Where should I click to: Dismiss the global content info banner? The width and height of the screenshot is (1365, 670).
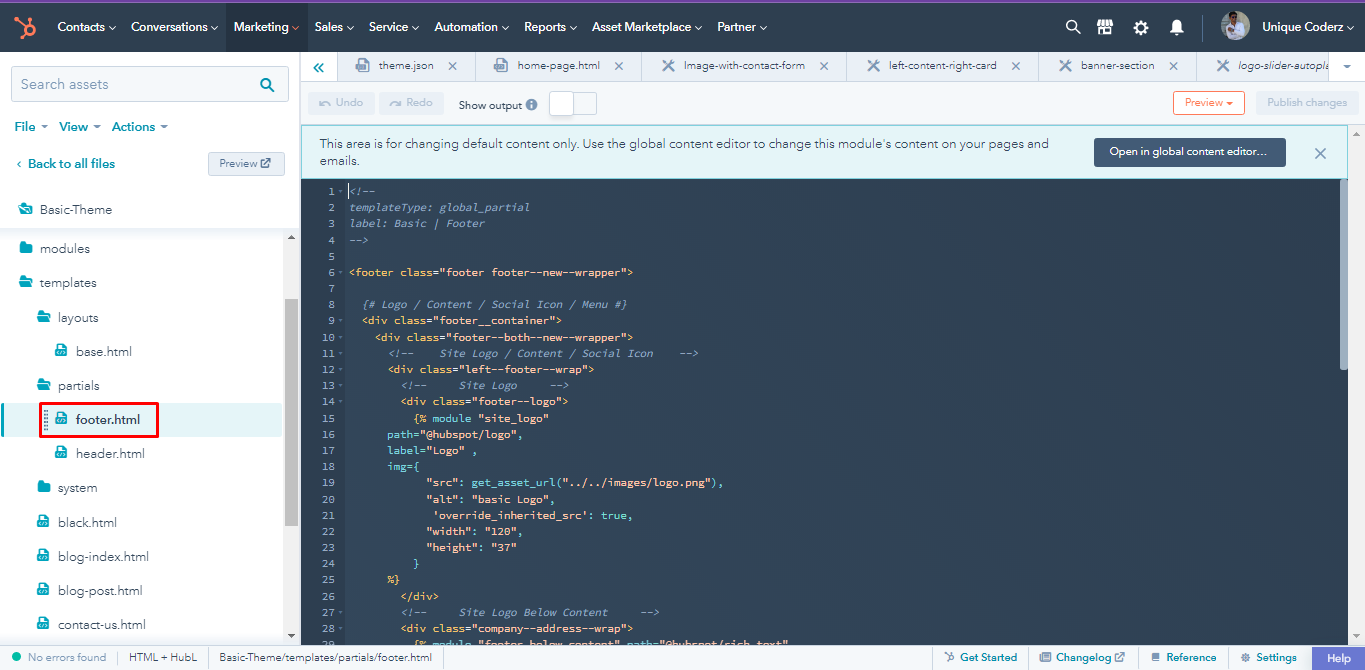coord(1320,153)
